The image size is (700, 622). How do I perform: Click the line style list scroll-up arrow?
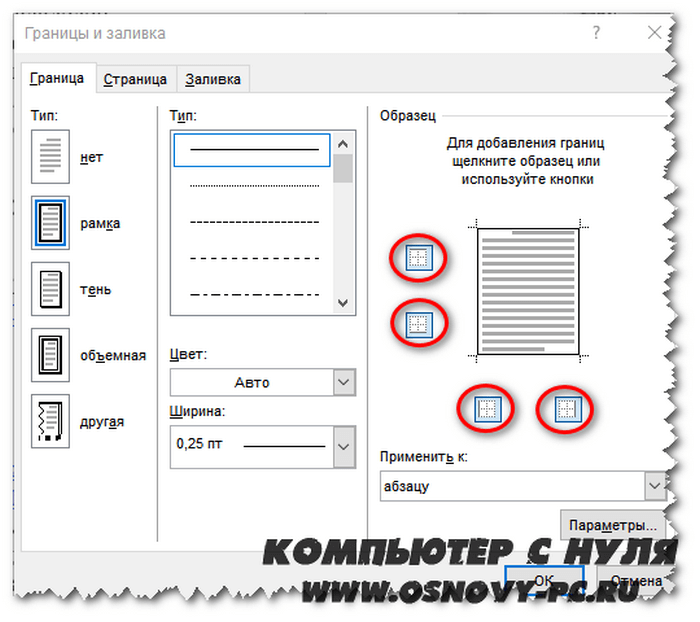pos(343,144)
